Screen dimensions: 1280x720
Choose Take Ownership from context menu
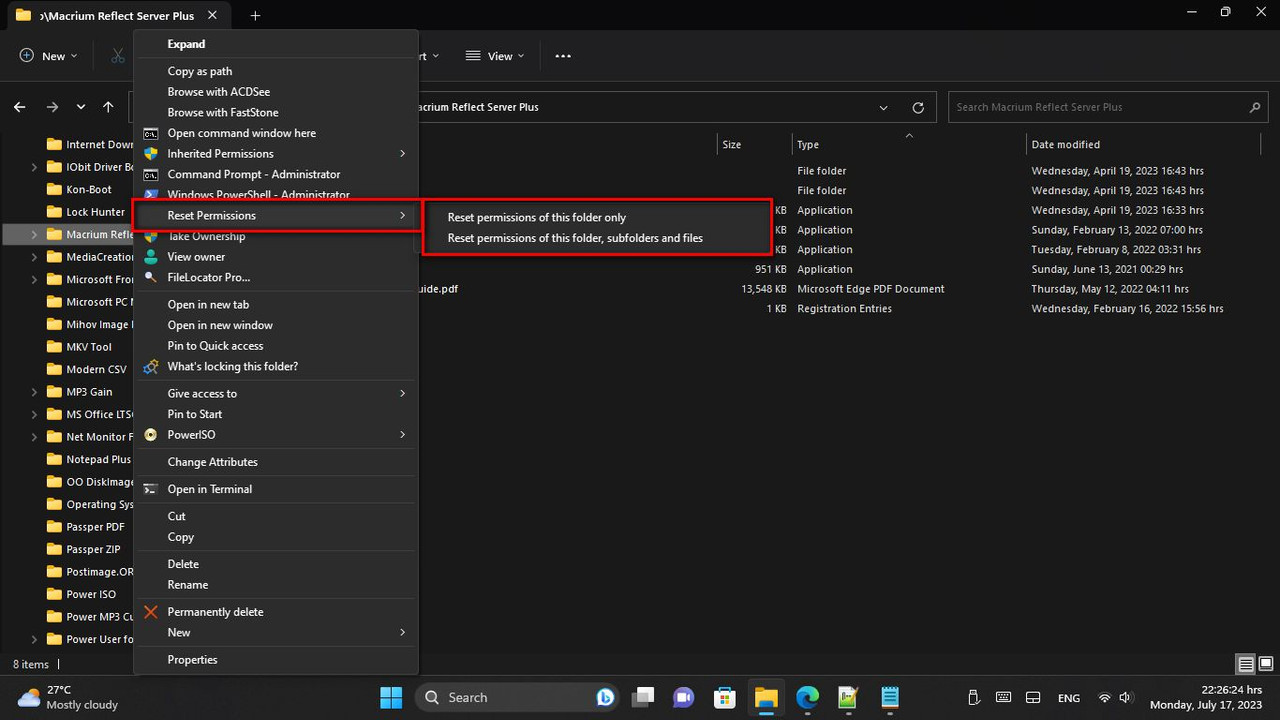point(206,236)
